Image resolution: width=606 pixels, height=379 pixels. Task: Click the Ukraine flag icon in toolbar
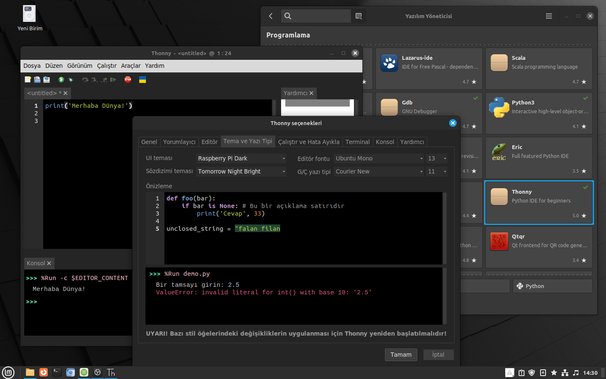[x=143, y=80]
